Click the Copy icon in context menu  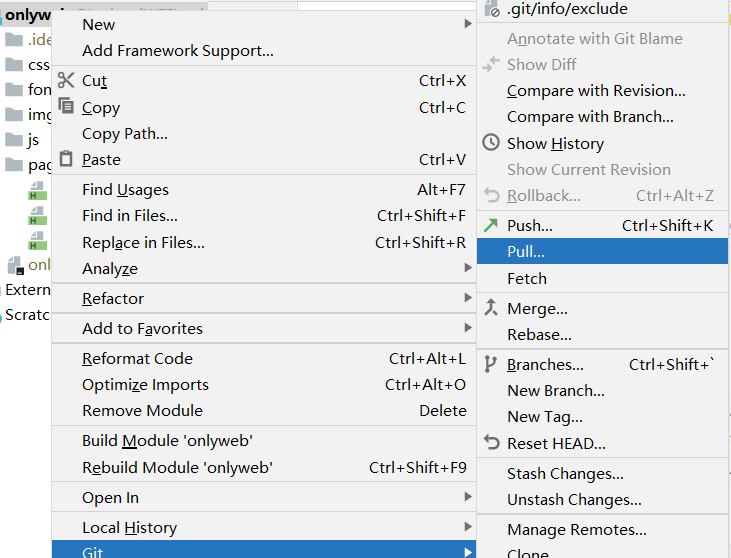click(x=66, y=107)
